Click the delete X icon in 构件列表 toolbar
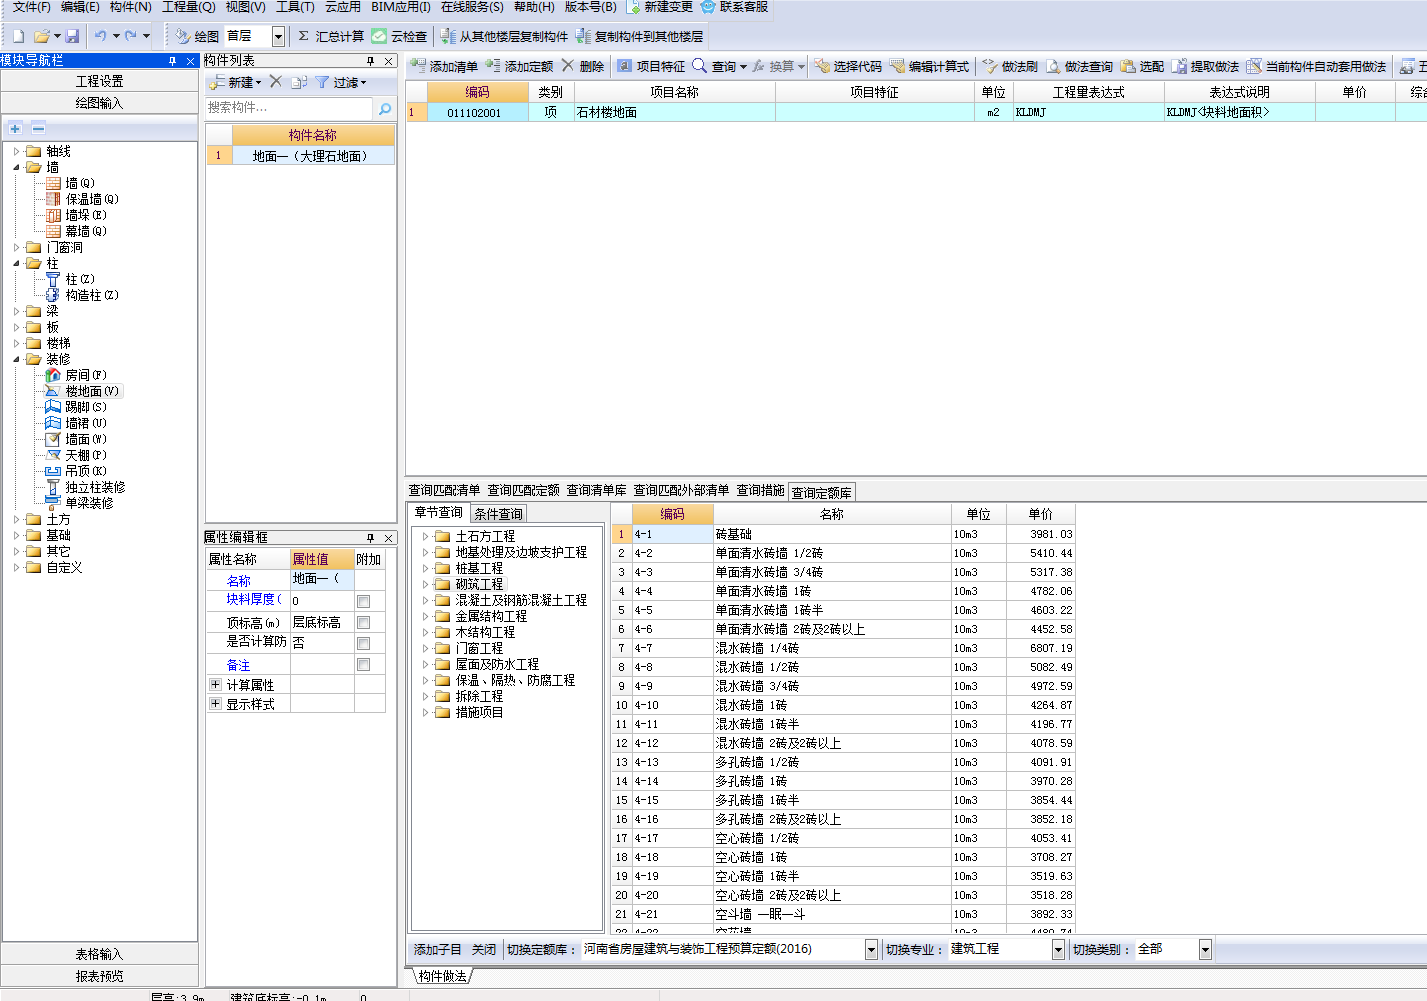This screenshot has height=1001, width=1427. coord(276,82)
